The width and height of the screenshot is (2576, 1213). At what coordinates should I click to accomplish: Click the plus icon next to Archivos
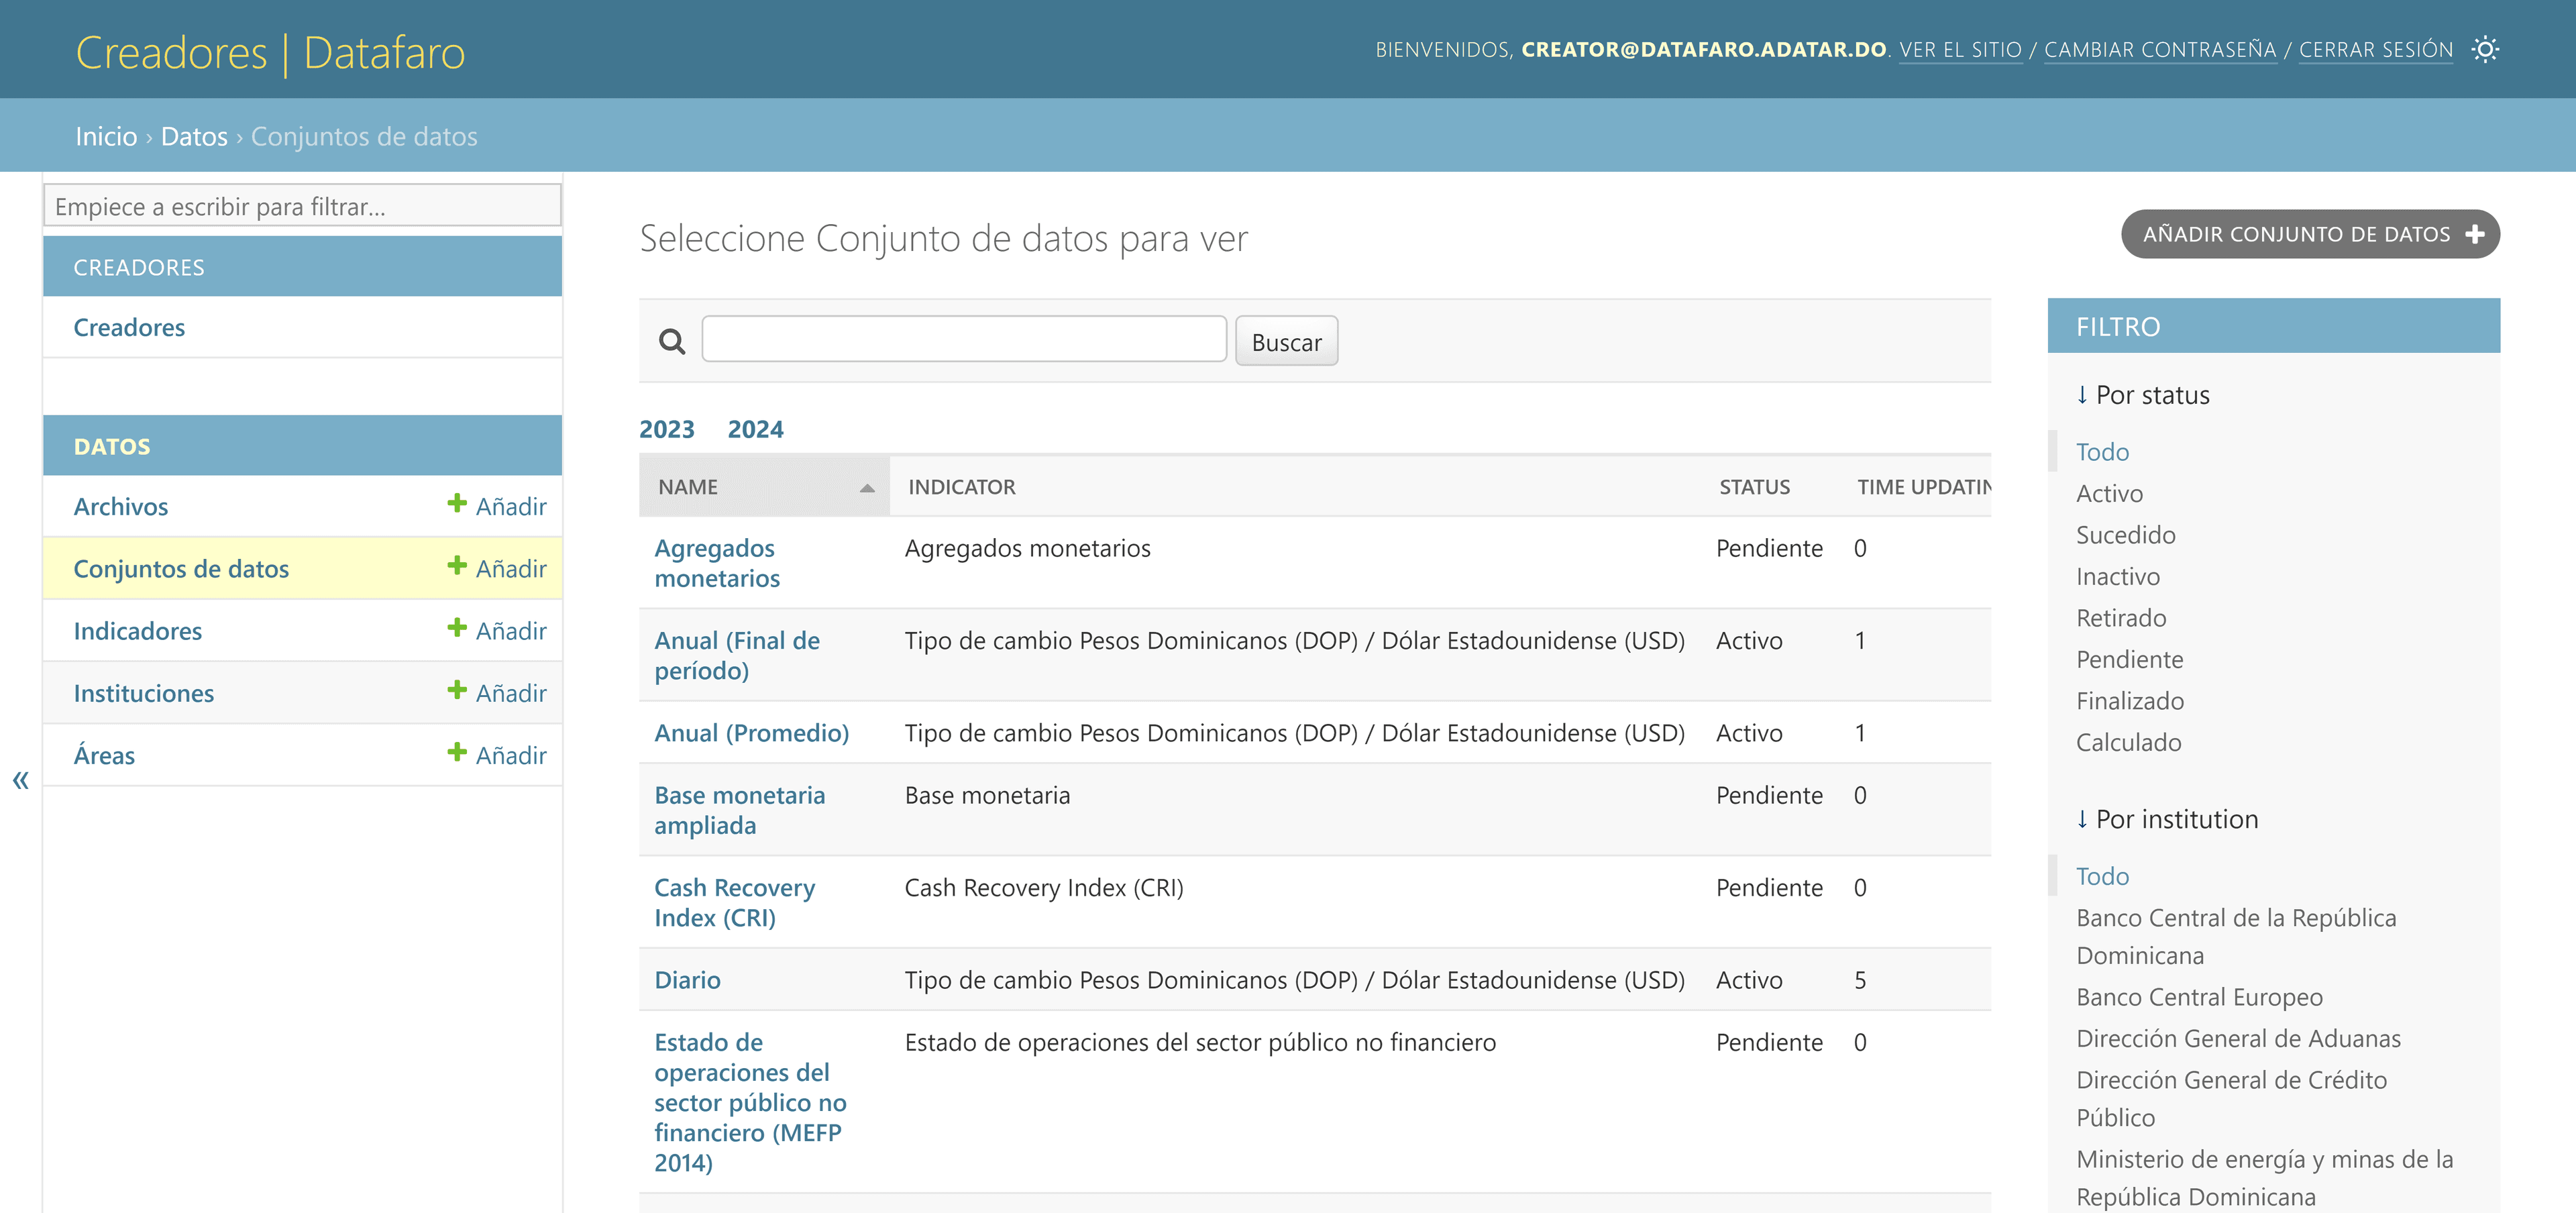[457, 503]
